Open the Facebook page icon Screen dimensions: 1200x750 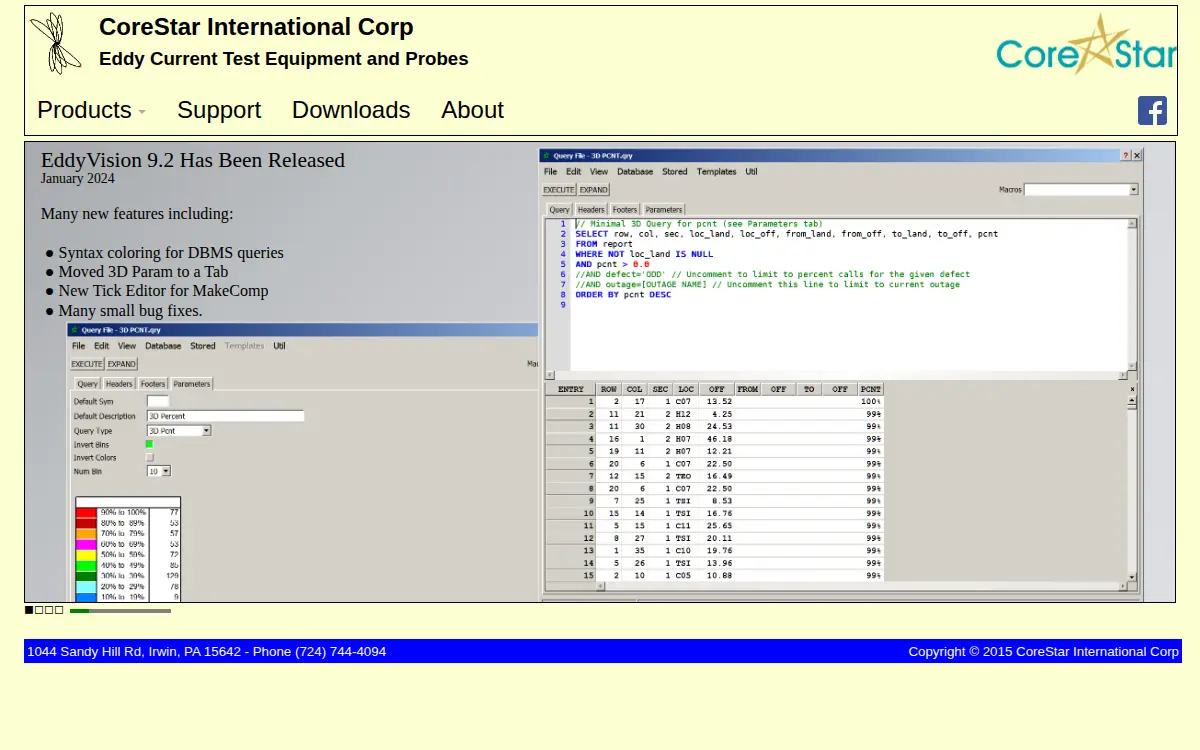pyautogui.click(x=1152, y=110)
